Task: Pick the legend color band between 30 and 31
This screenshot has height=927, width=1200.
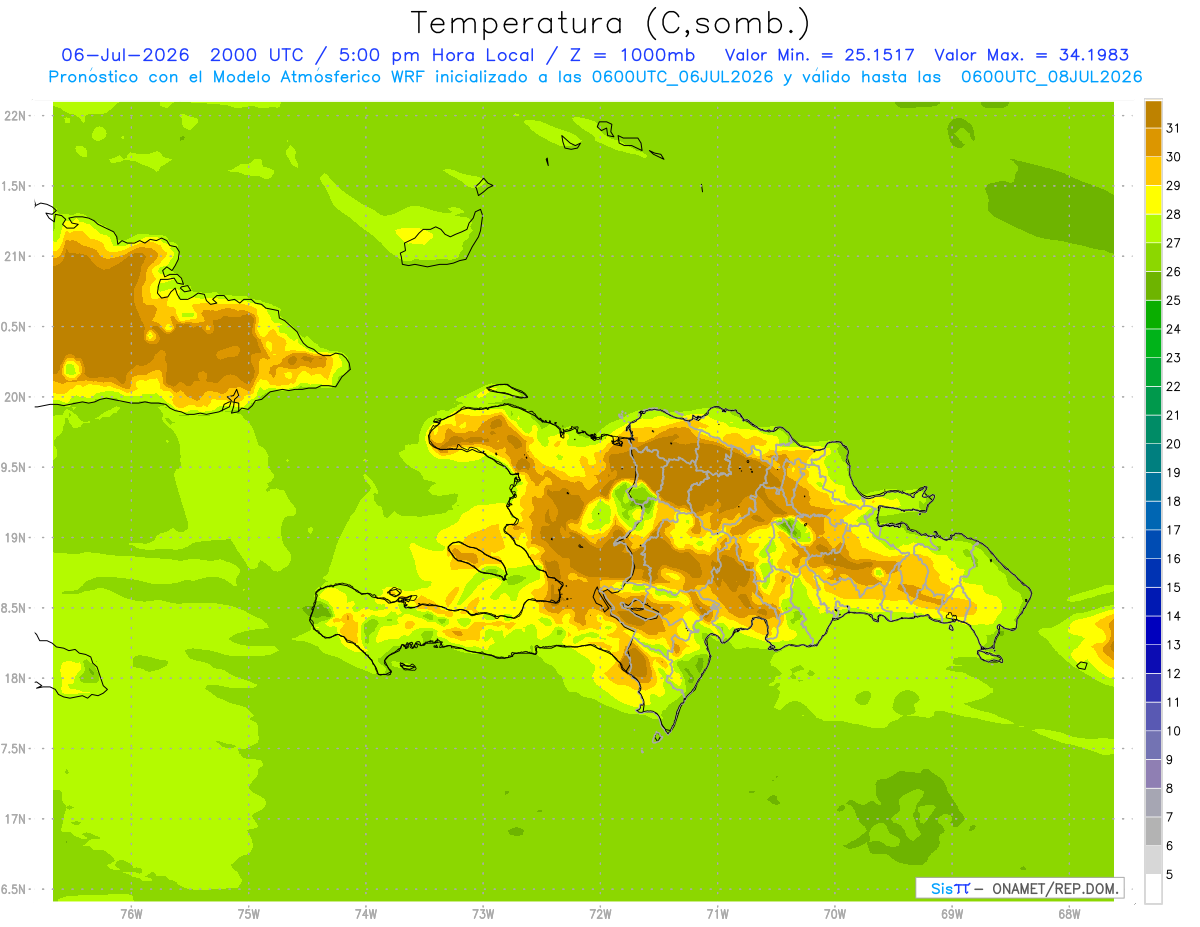Action: coord(1153,143)
